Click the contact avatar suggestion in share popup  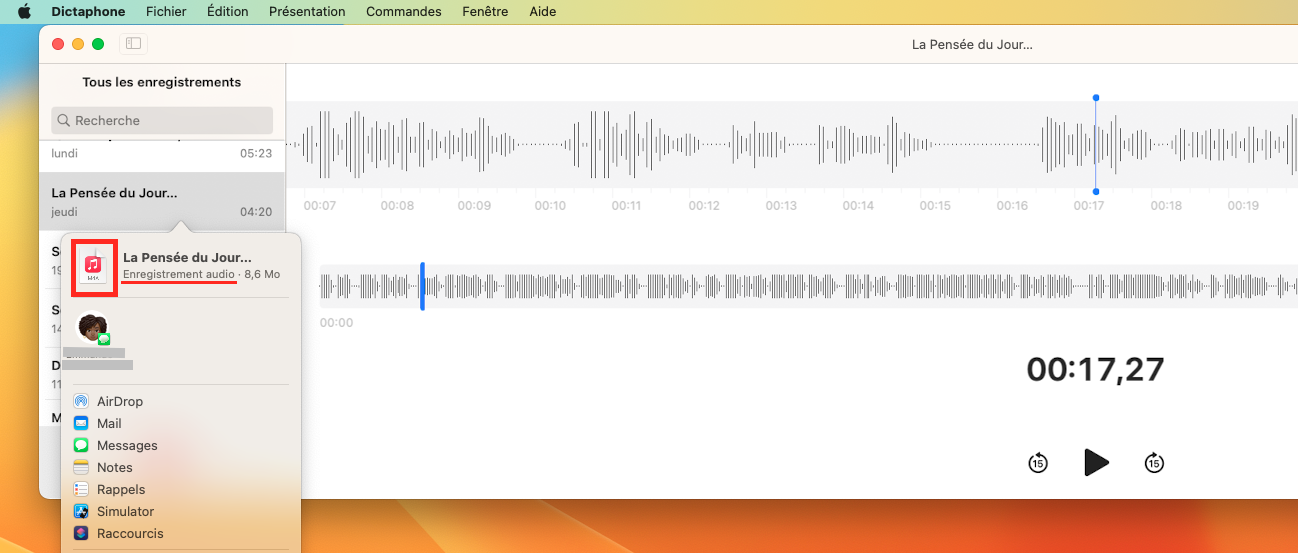(x=93, y=328)
